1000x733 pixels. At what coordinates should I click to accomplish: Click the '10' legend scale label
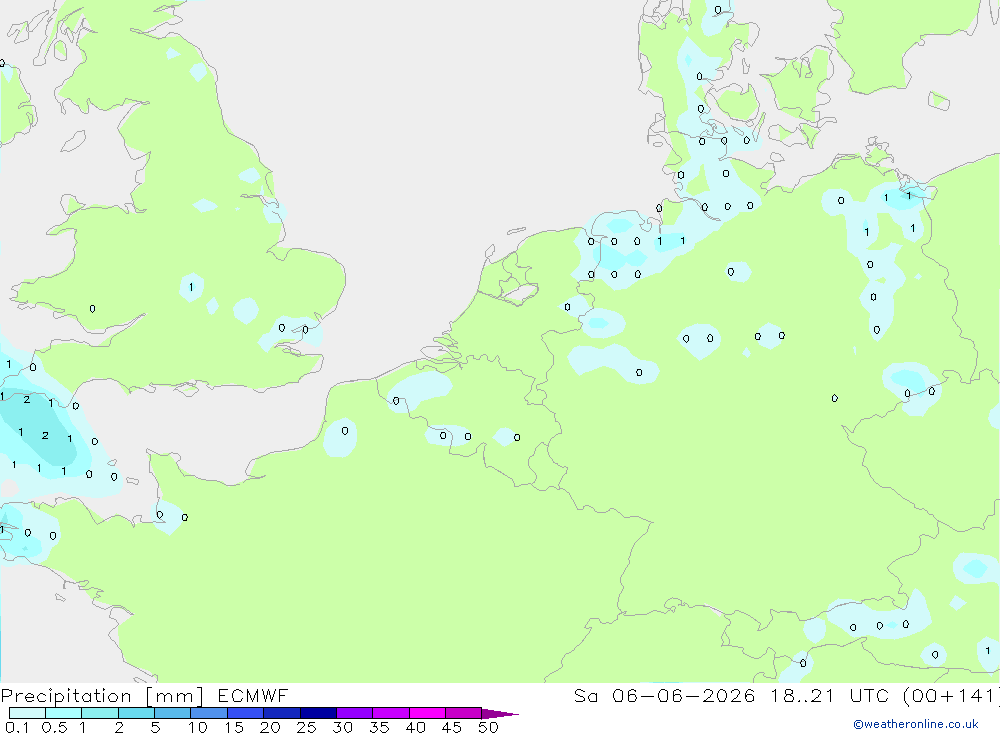point(198,727)
